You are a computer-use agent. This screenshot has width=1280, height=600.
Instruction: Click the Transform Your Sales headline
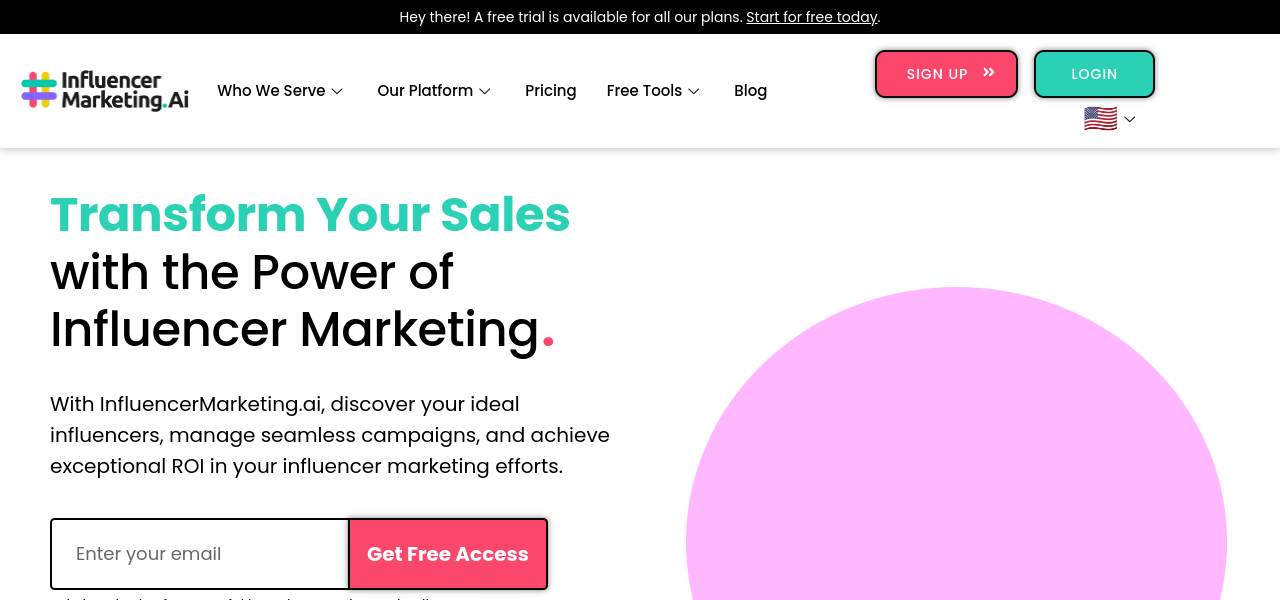point(310,214)
